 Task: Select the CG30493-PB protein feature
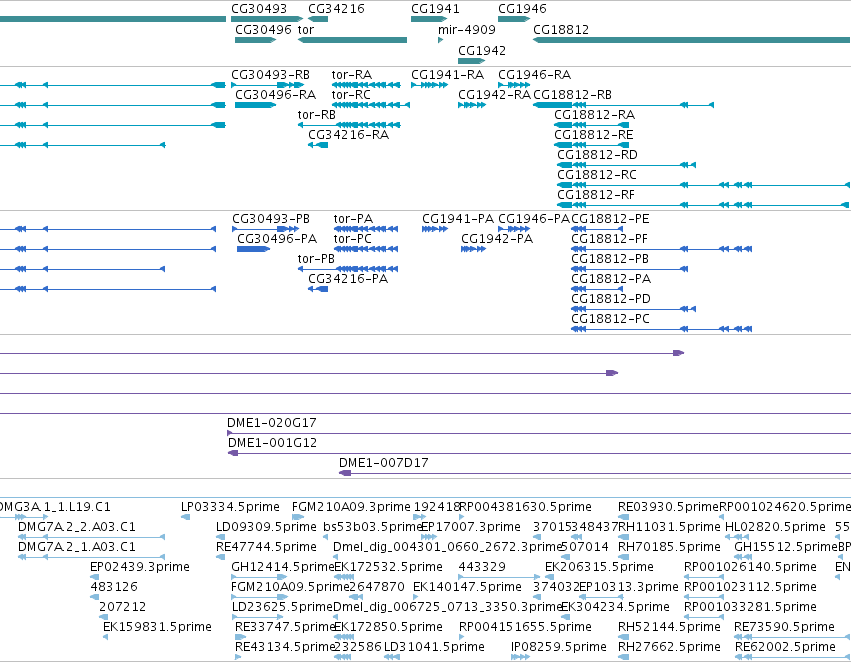point(267,229)
